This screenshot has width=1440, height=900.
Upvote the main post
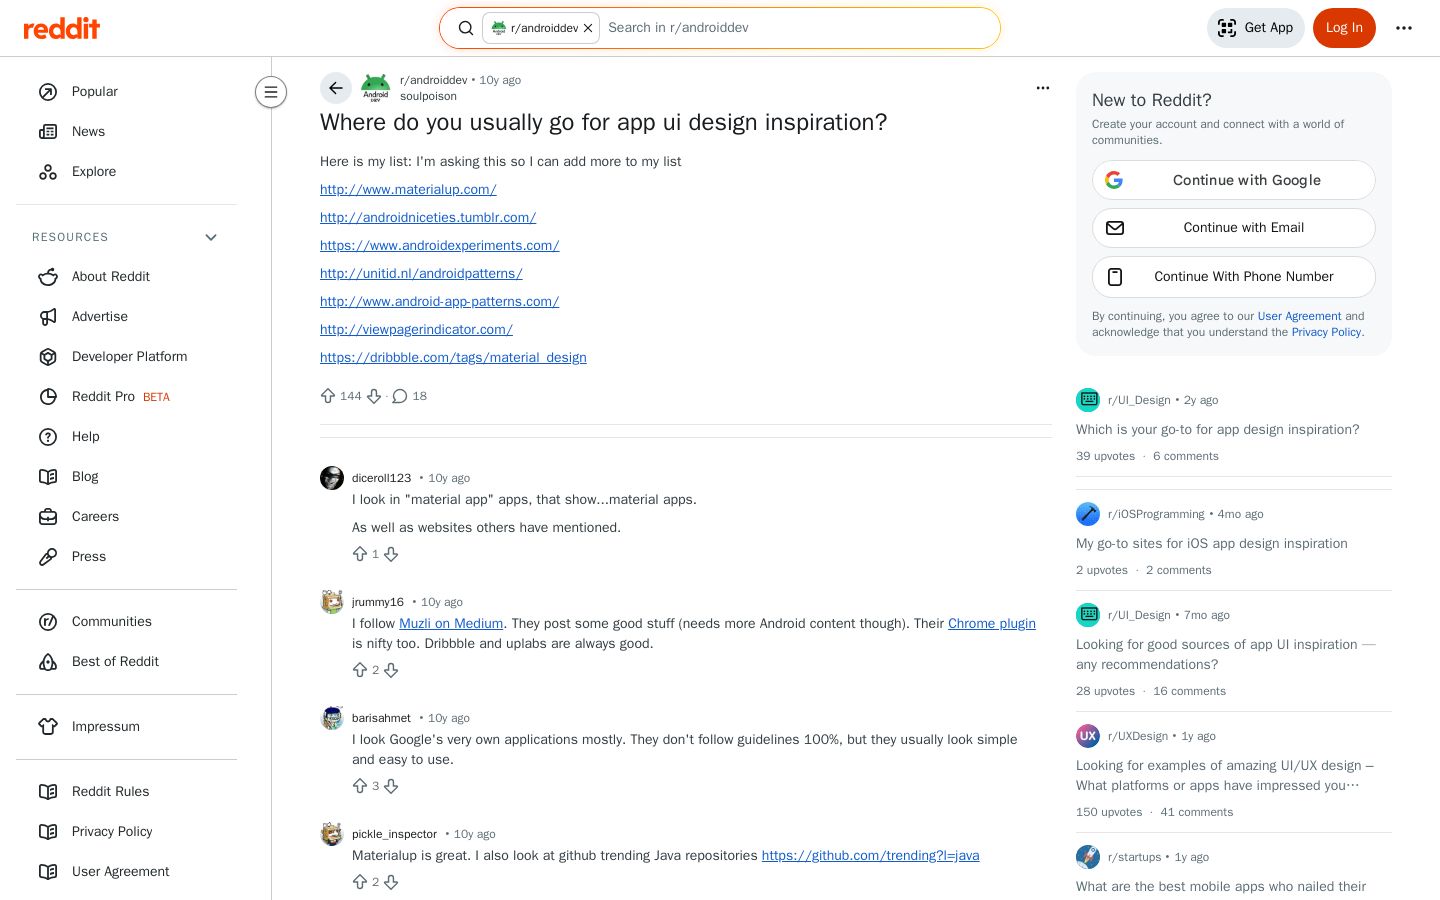pyautogui.click(x=328, y=396)
